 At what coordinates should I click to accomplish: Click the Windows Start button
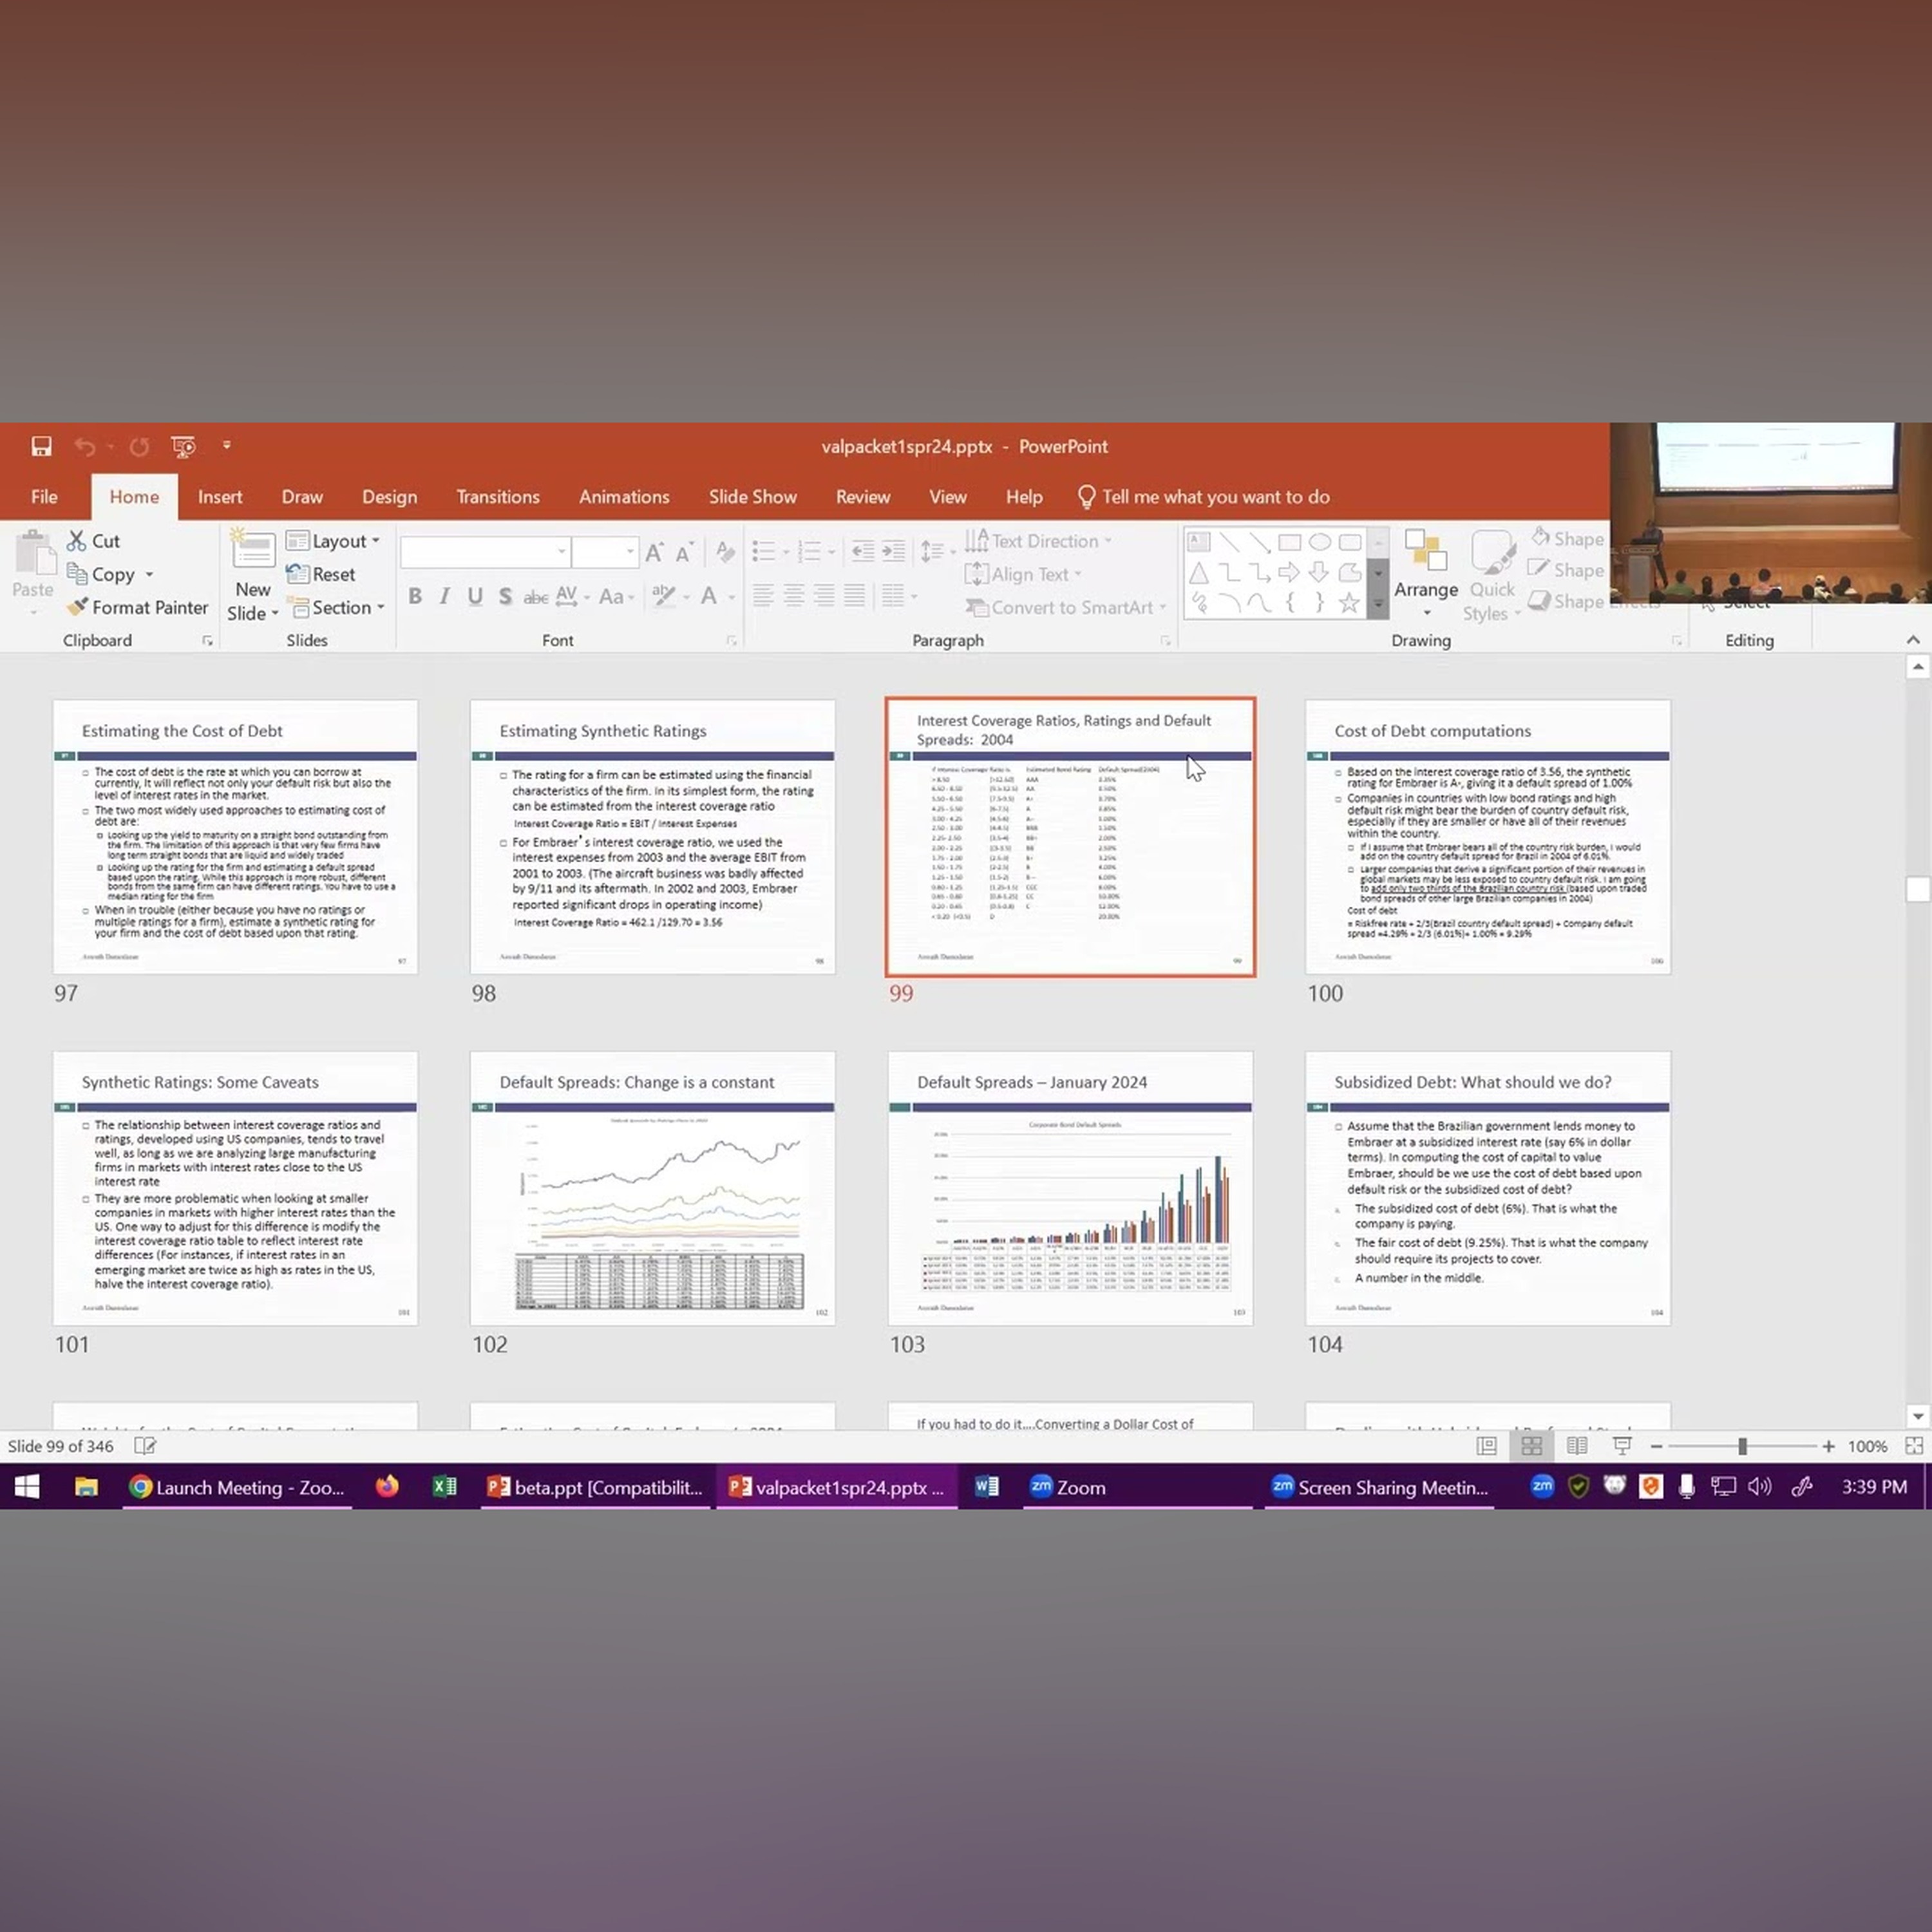(27, 1487)
